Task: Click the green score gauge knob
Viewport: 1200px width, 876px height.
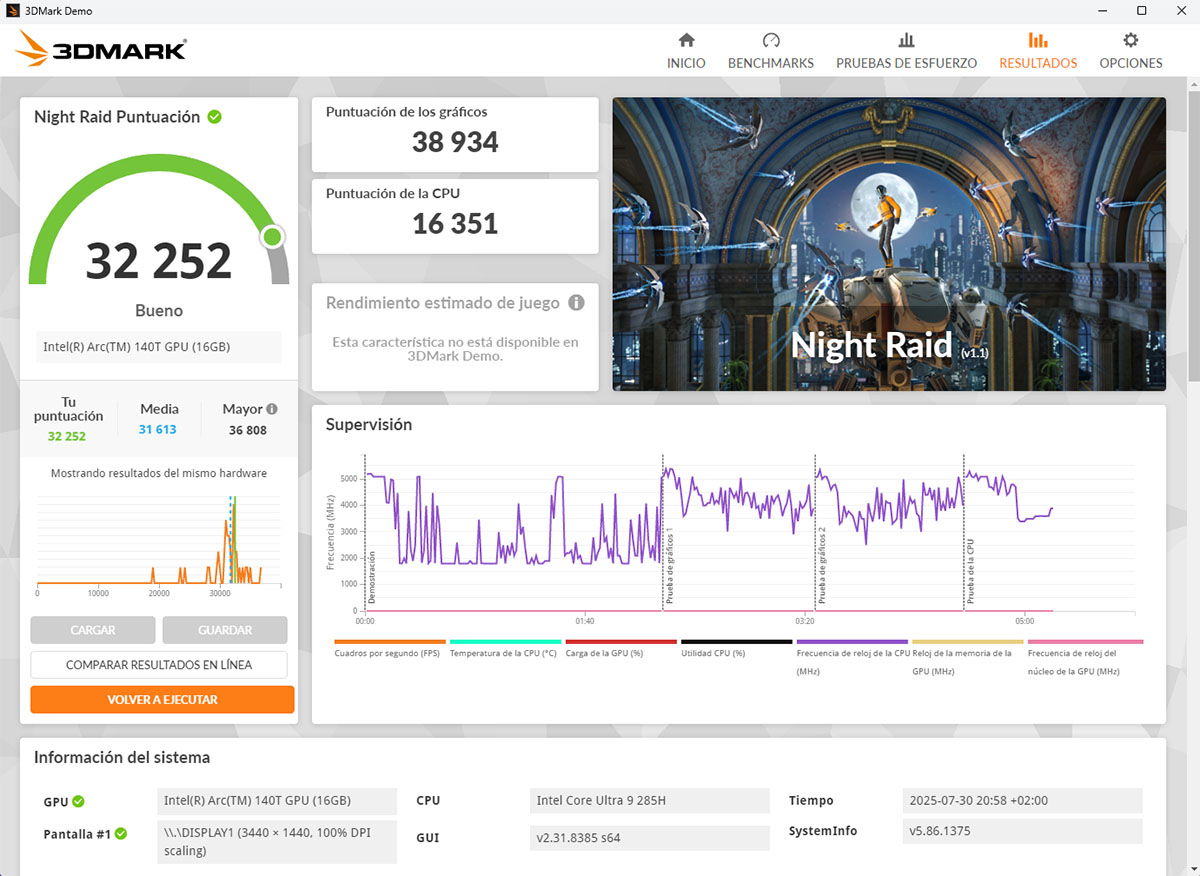Action: tap(272, 237)
